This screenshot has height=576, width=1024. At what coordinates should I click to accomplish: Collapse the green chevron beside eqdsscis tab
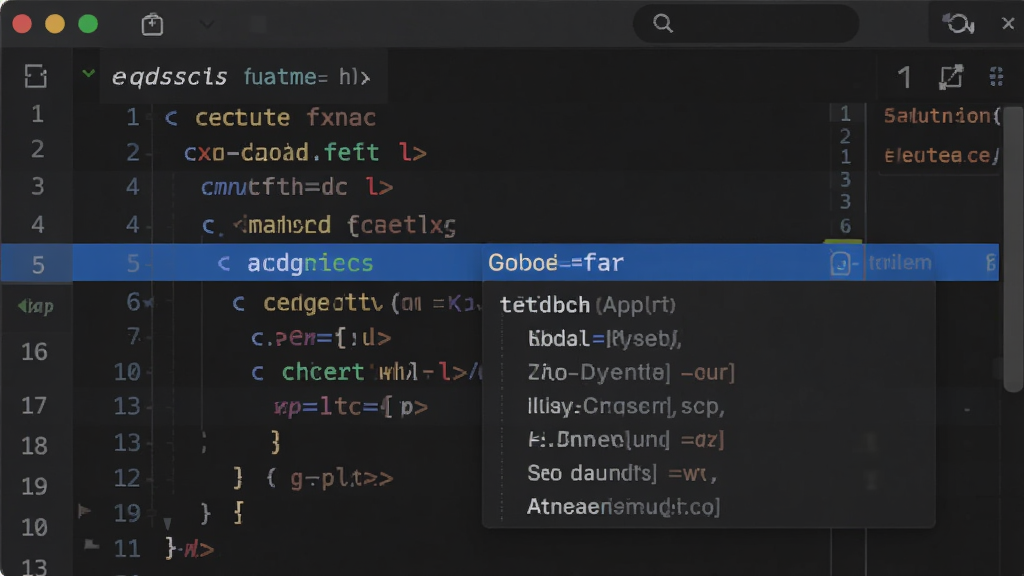coord(88,73)
